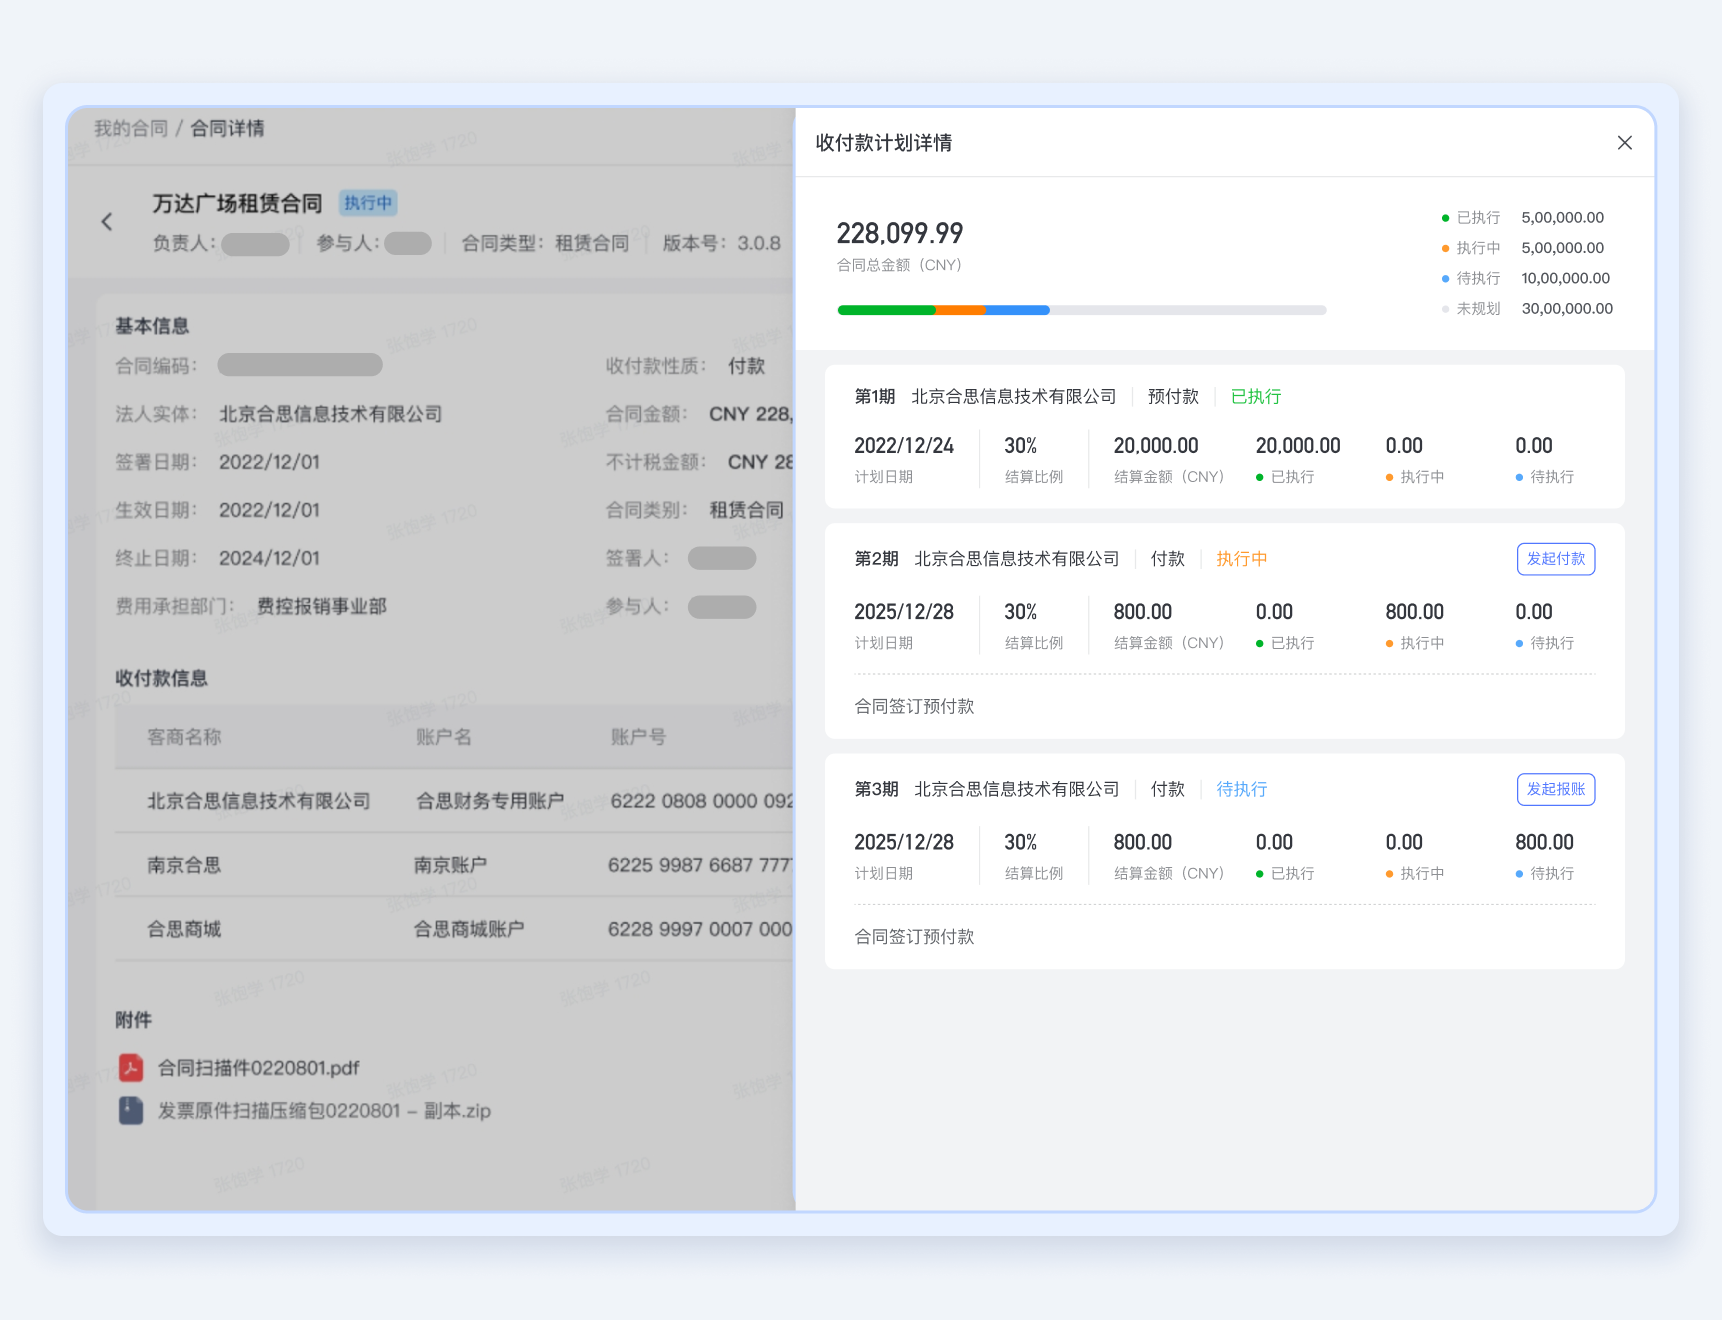Open 发票原件扫描压缩包0220801 – 副本.zip attachment
The image size is (1722, 1320).
tap(324, 1111)
